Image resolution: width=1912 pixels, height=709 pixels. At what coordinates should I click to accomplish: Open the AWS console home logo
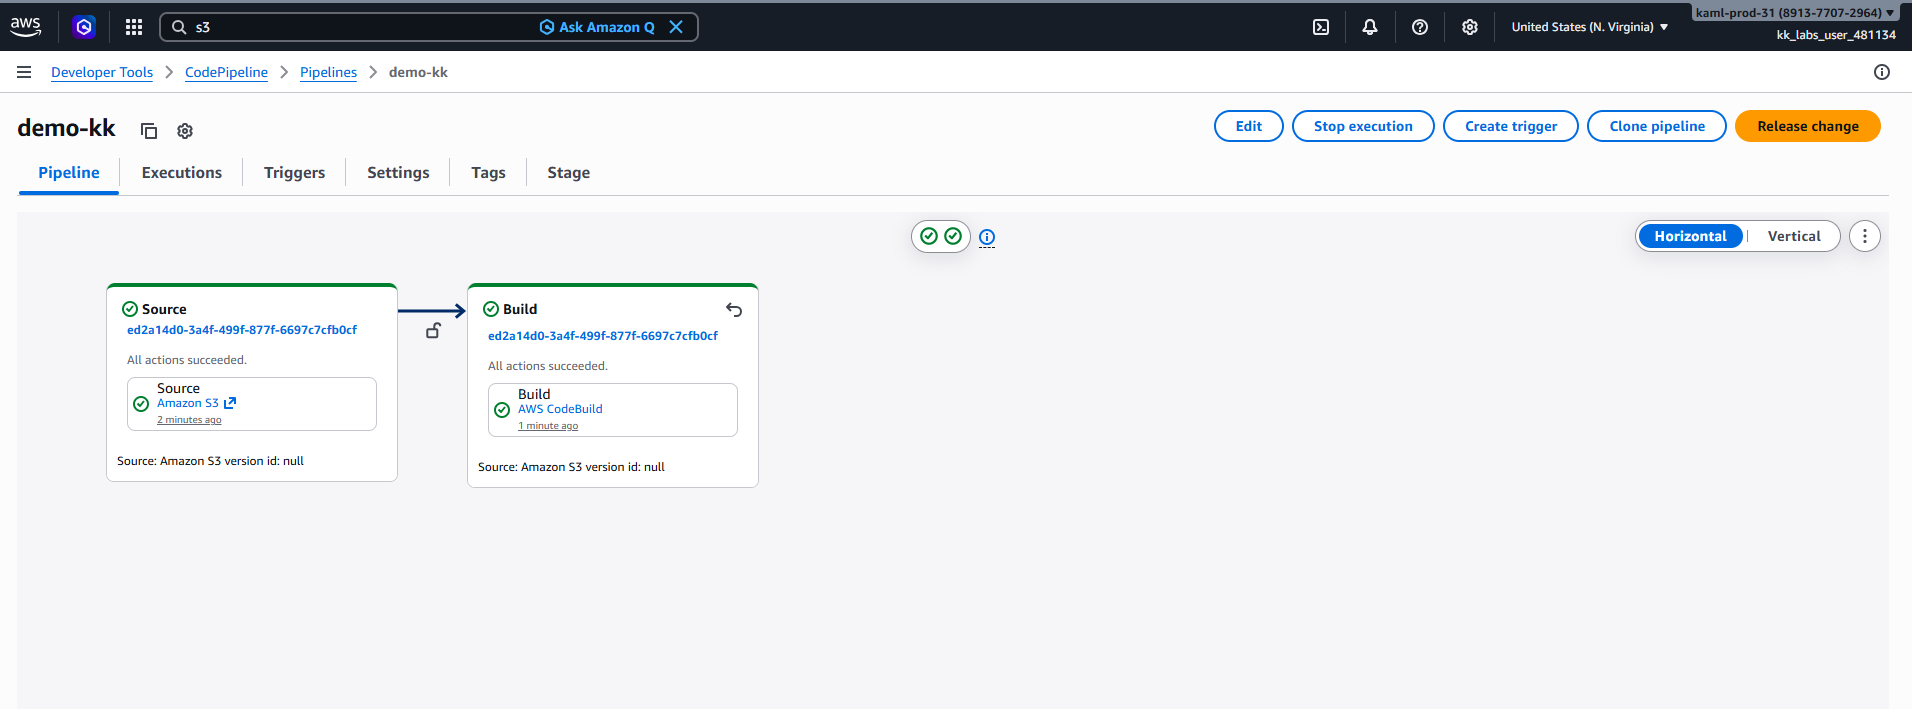[x=26, y=27]
